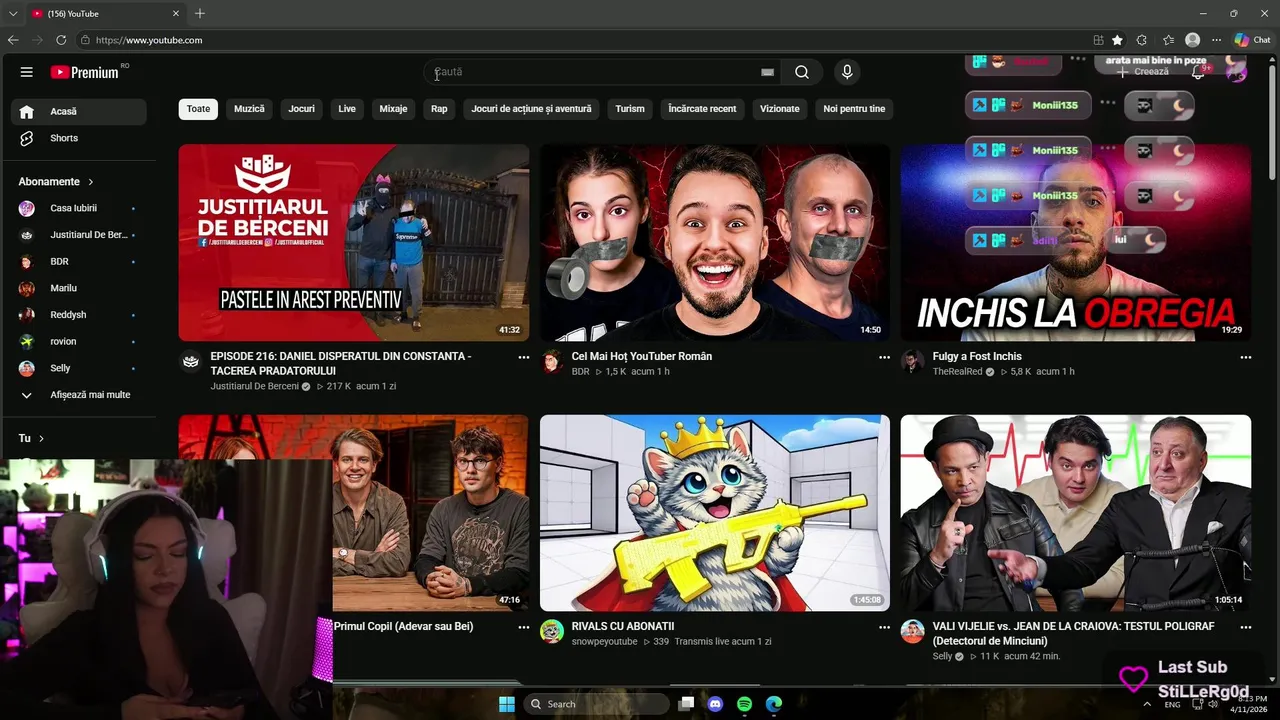1280x720 pixels.
Task: Select the Mixaje filter chip
Action: click(x=393, y=109)
